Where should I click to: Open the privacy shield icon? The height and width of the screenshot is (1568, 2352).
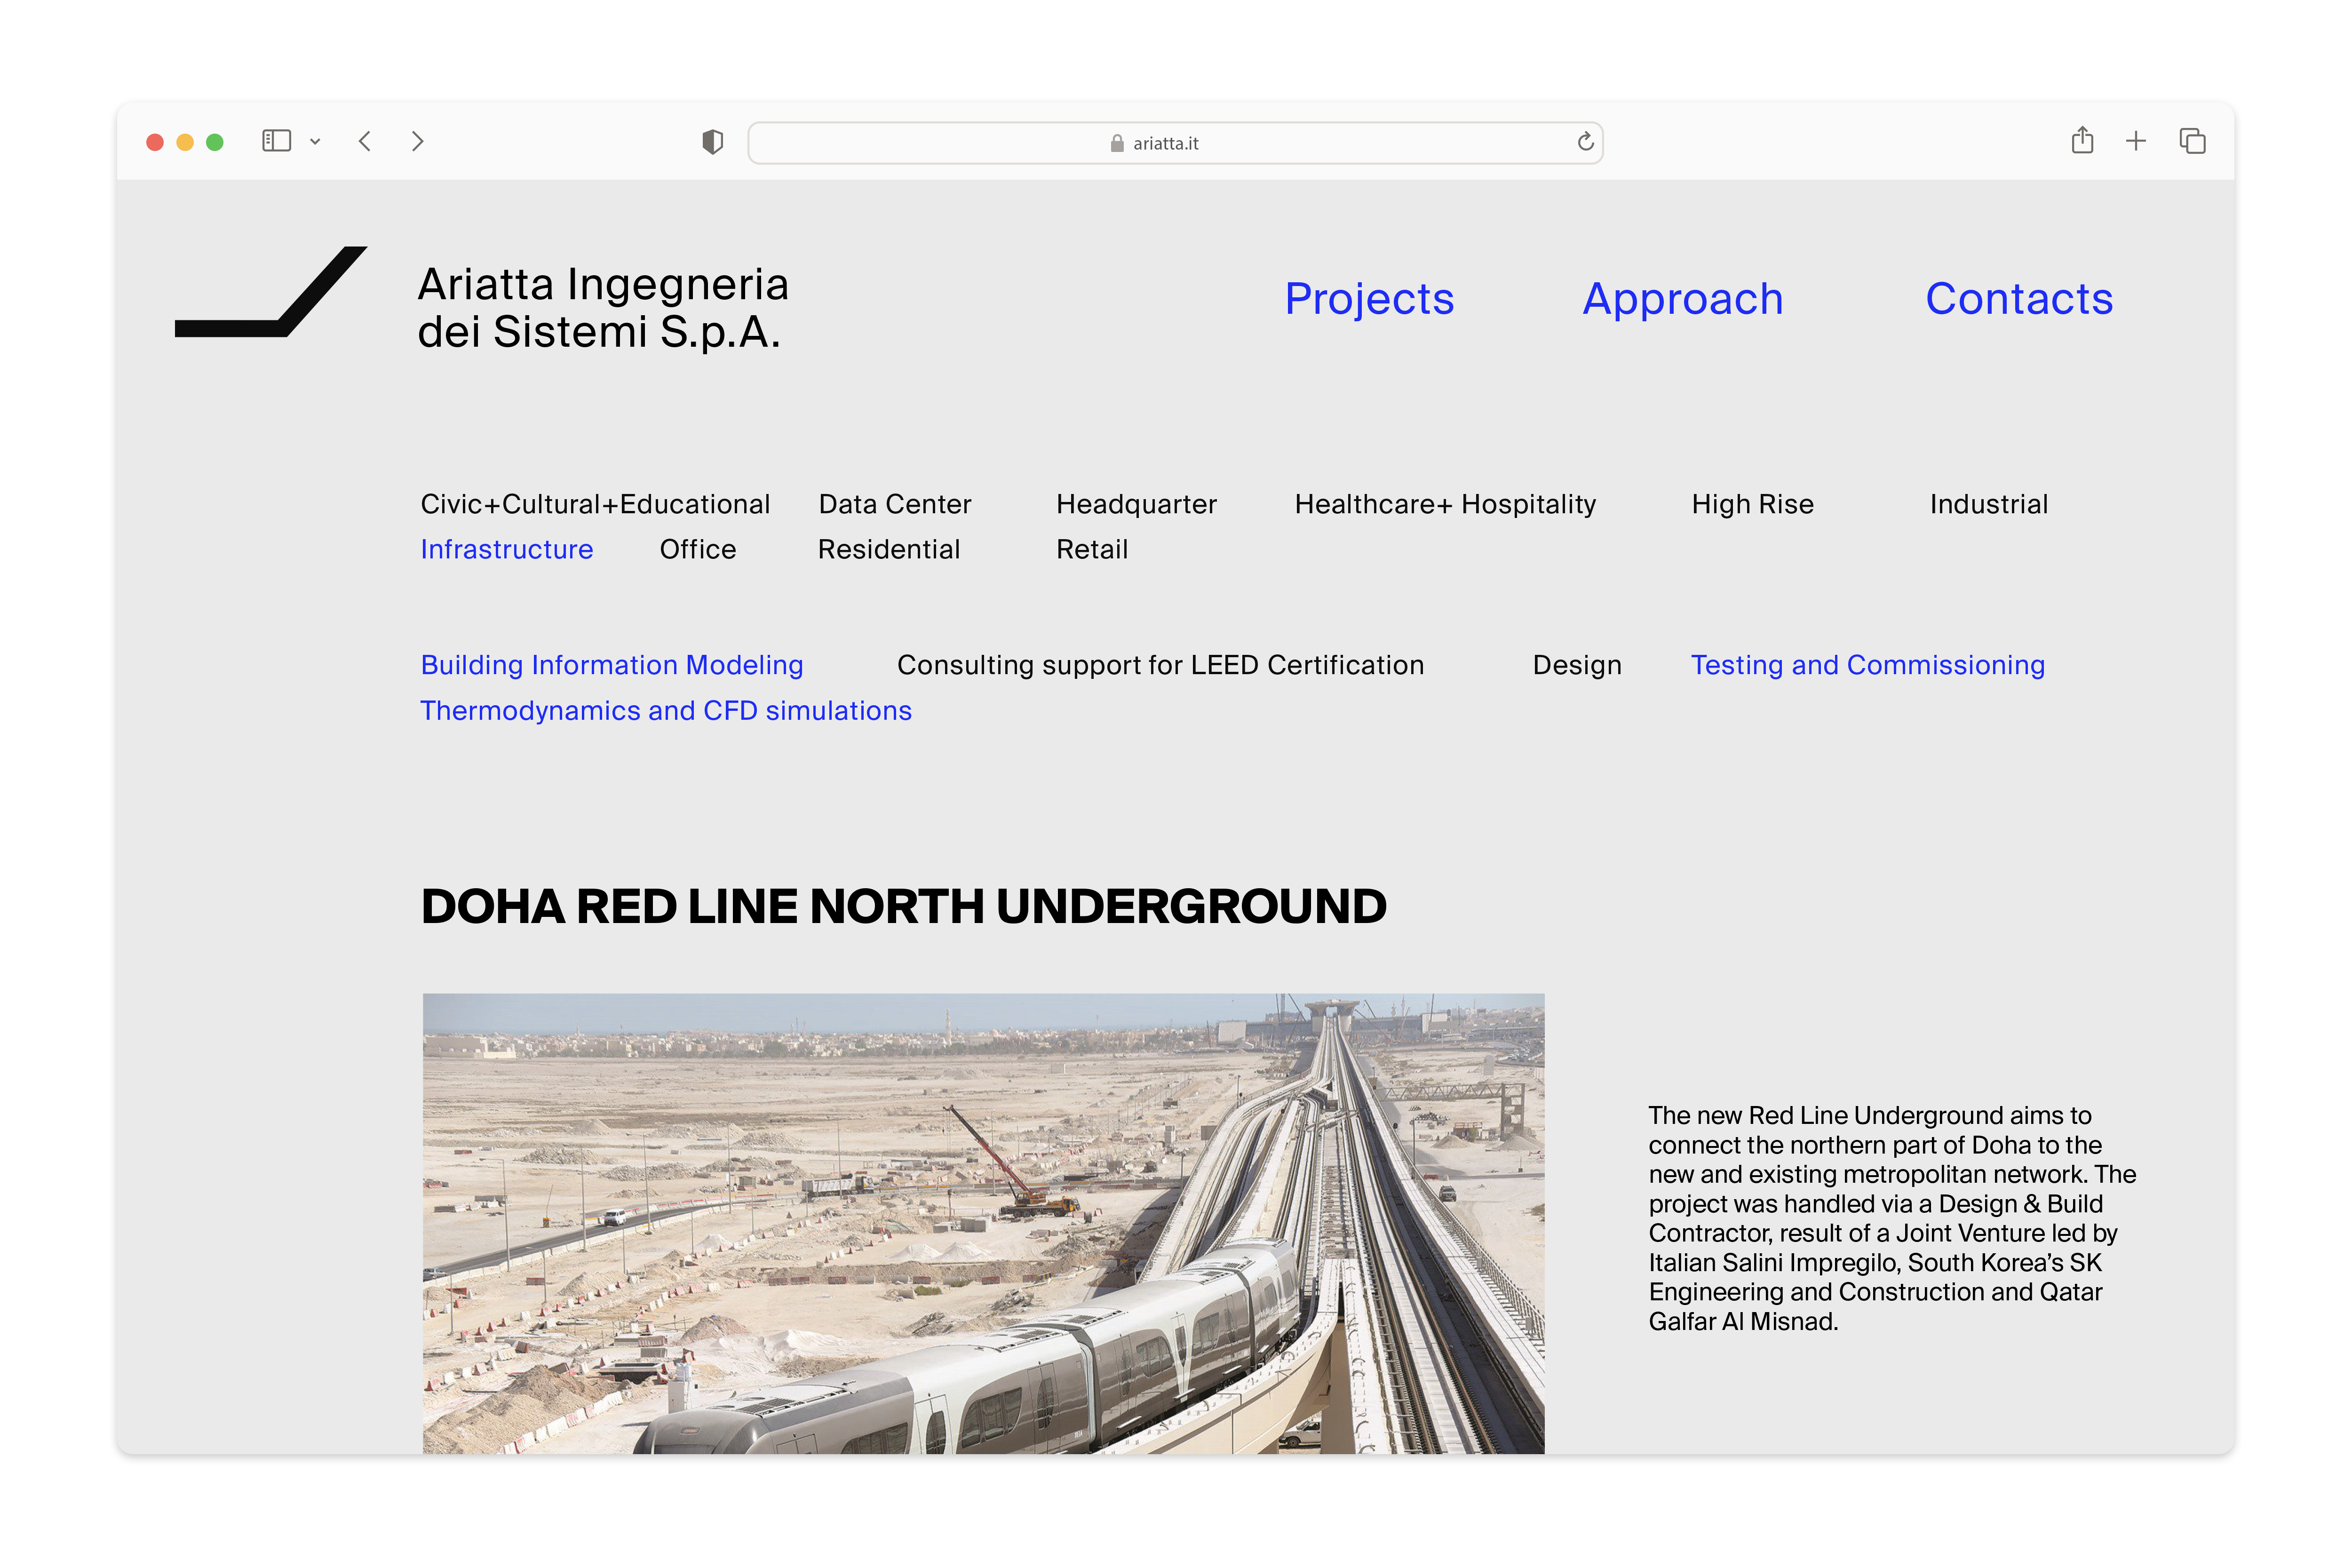point(712,142)
